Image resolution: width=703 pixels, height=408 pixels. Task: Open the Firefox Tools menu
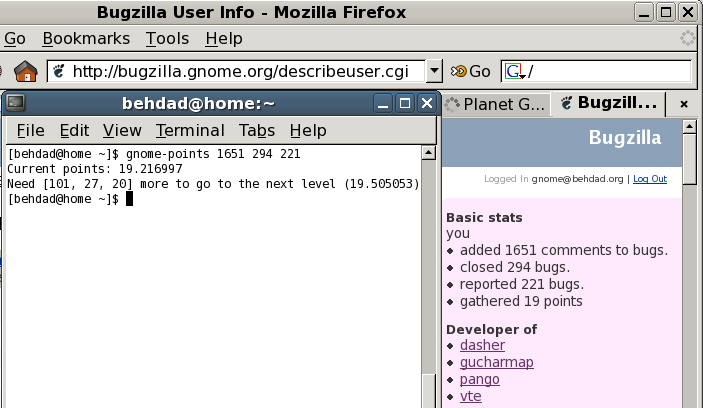click(167, 39)
